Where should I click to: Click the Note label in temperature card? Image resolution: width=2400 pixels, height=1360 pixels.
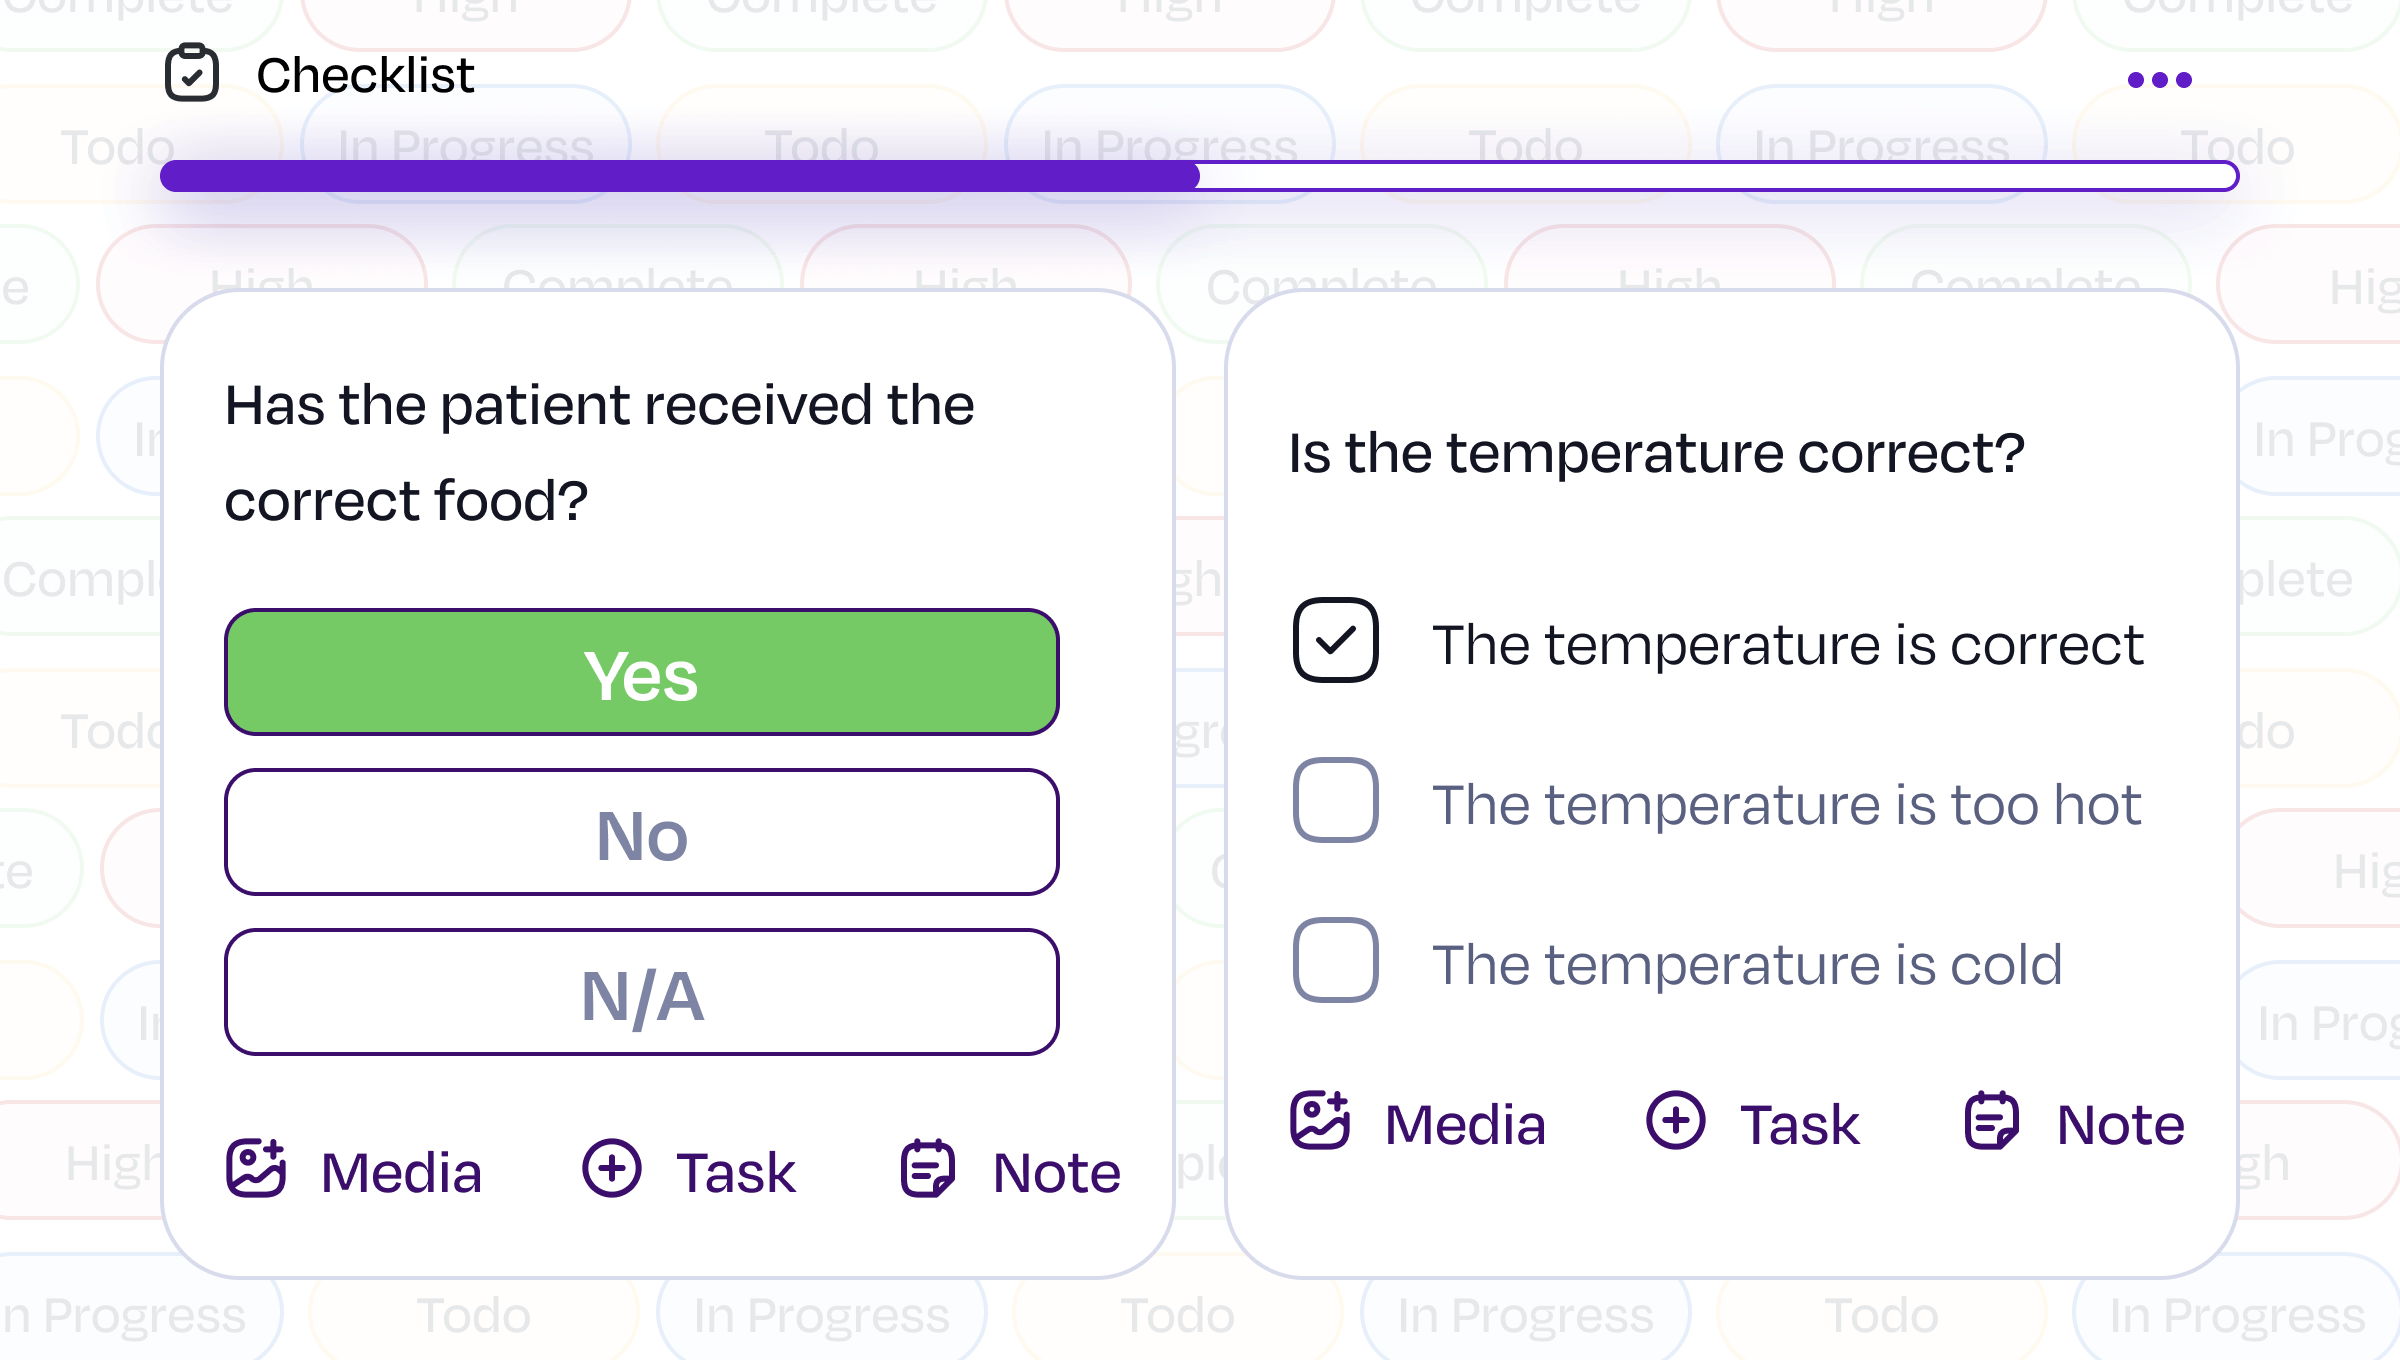click(2120, 1125)
